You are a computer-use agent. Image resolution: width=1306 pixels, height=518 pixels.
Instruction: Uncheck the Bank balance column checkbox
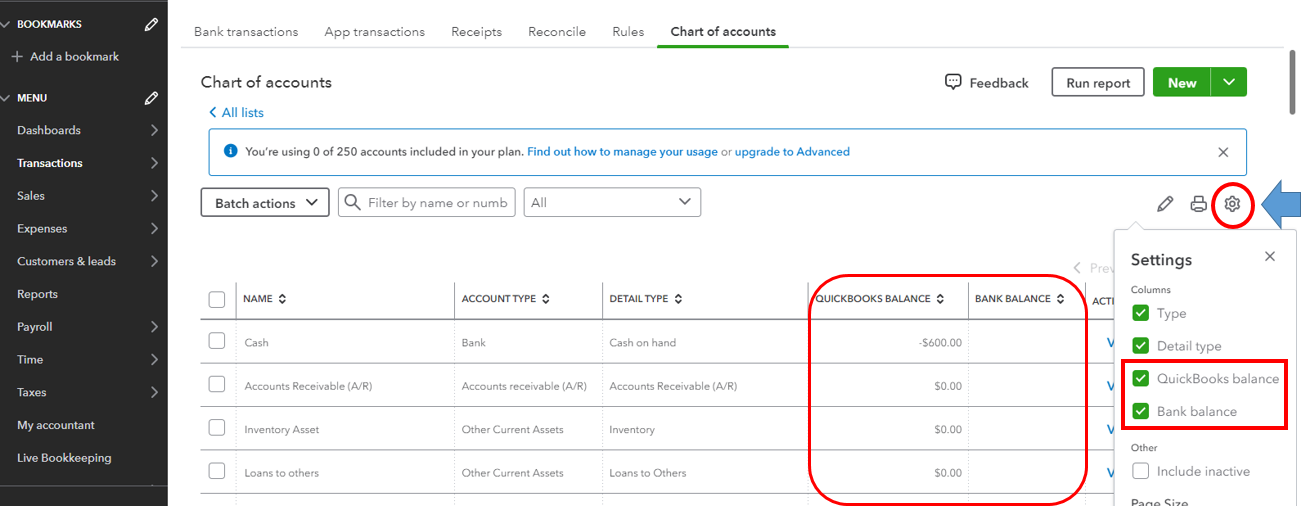[1140, 411]
